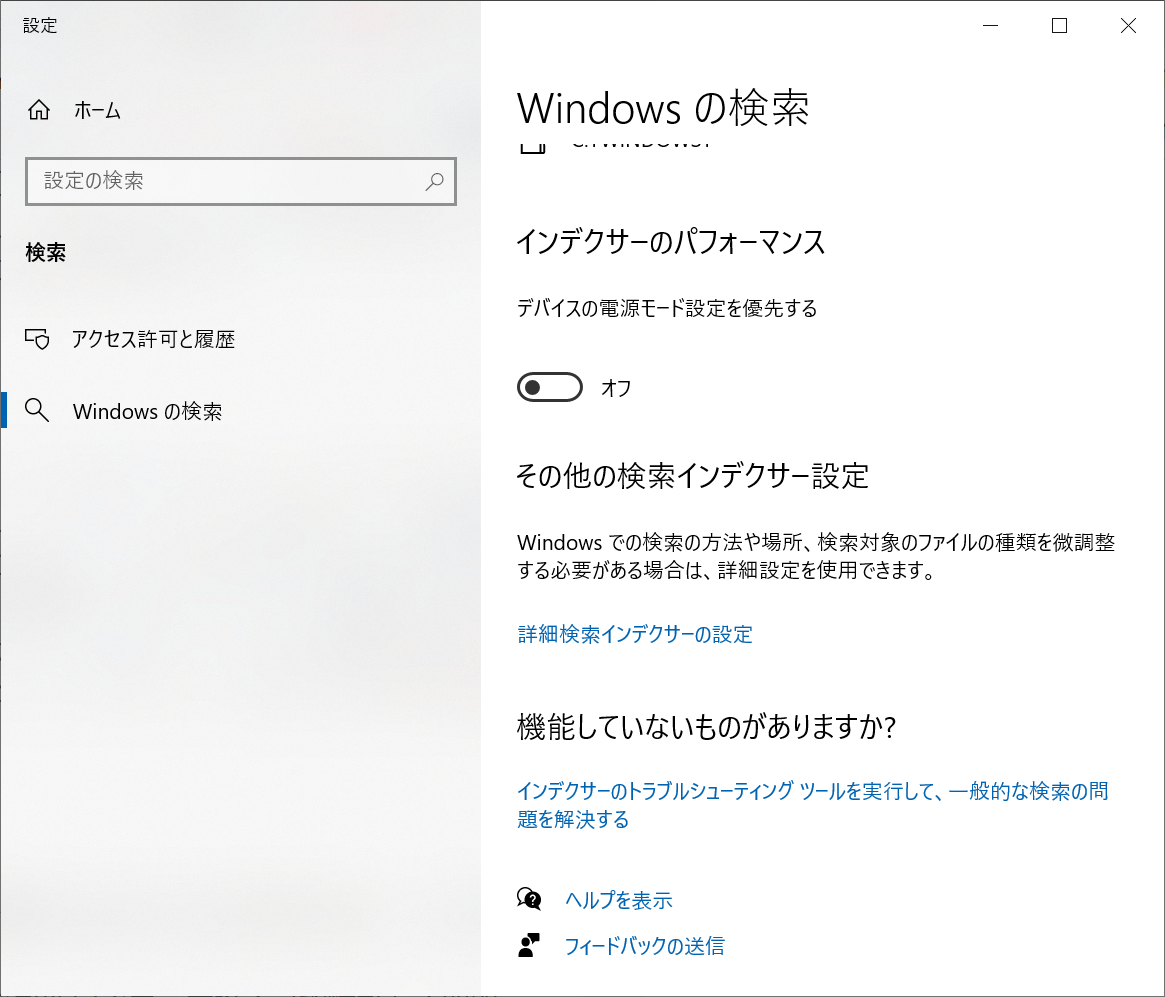Select Windows の検索 in the sidebar
This screenshot has height=997, width=1165.
click(x=147, y=412)
